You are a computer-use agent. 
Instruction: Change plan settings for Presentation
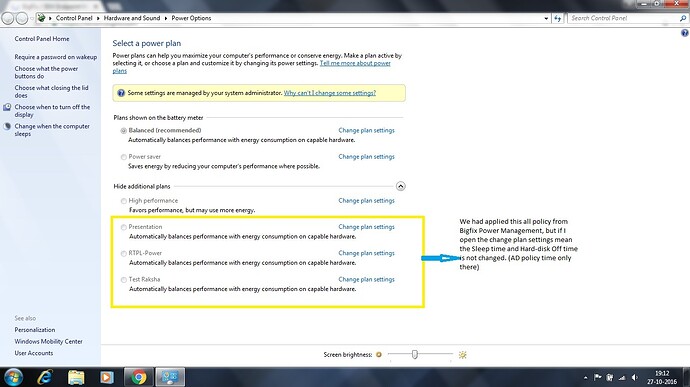[366, 227]
